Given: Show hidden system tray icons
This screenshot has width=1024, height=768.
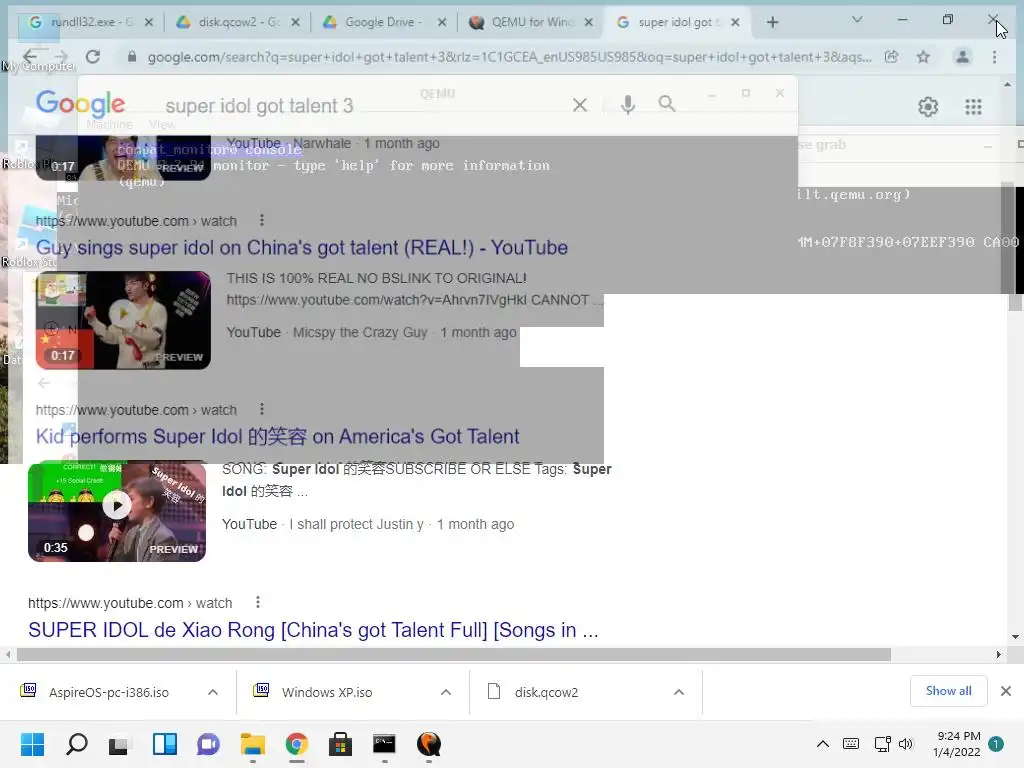Looking at the screenshot, I should tap(823, 744).
